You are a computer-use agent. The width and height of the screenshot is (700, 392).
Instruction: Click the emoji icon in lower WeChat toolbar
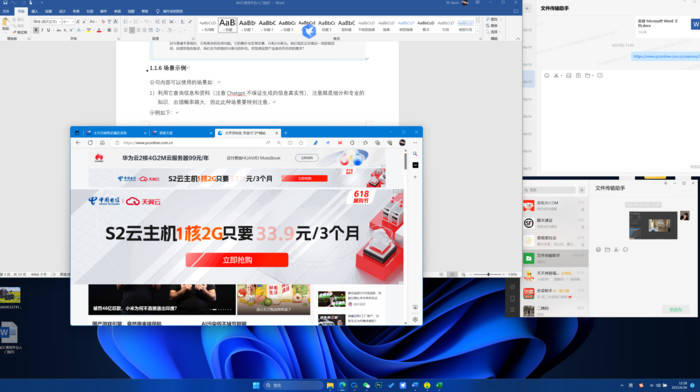(598, 250)
